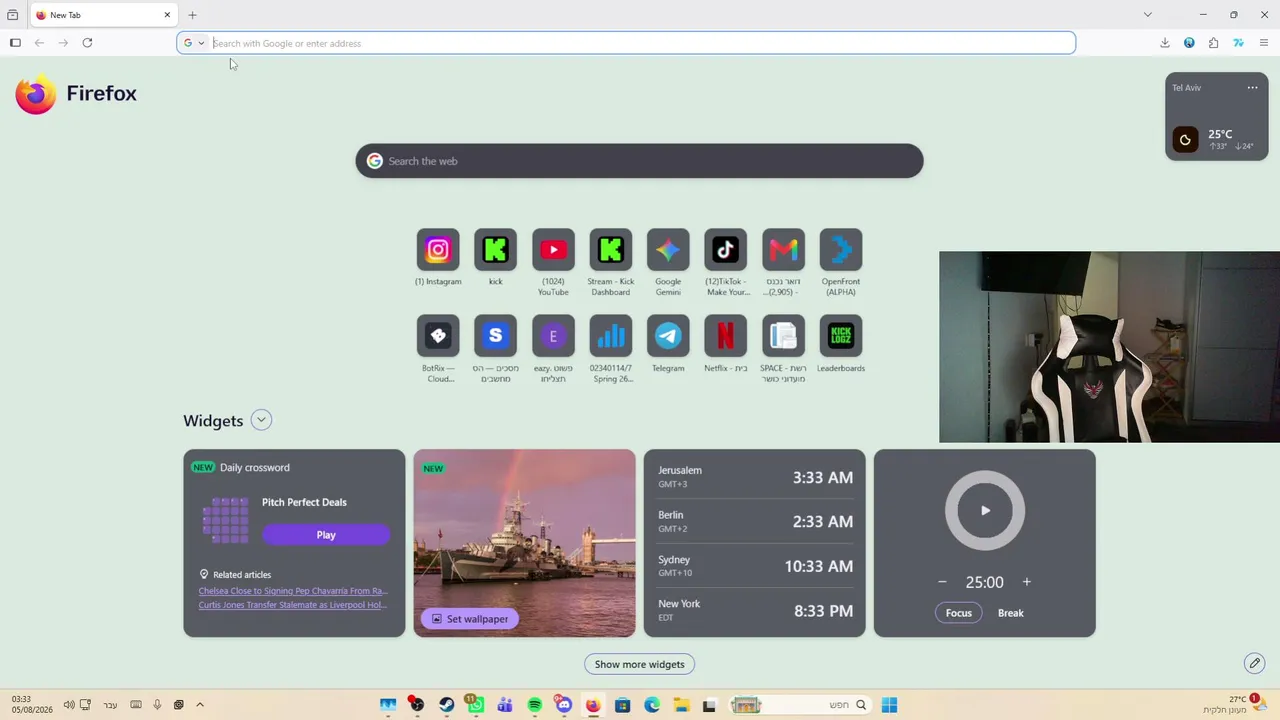The height and width of the screenshot is (720, 1280).
Task: Open the Windows Start menu
Action: (889, 705)
